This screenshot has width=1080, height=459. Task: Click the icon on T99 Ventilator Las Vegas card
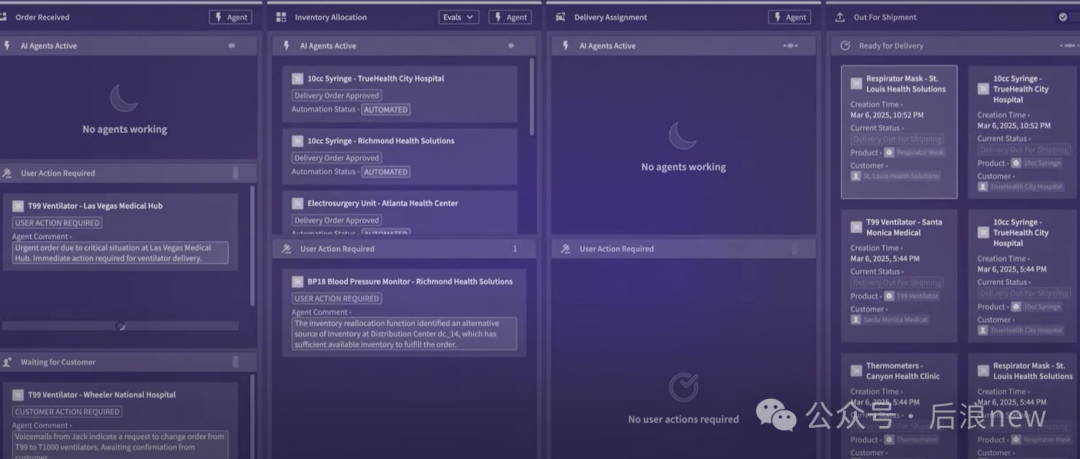(18, 206)
